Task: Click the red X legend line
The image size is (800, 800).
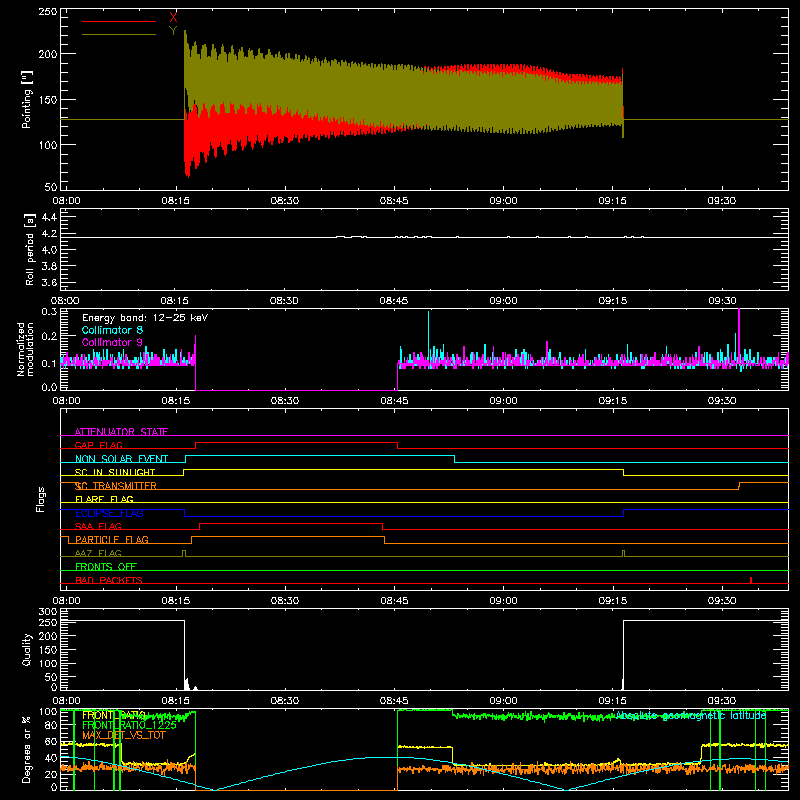Action: (x=119, y=21)
